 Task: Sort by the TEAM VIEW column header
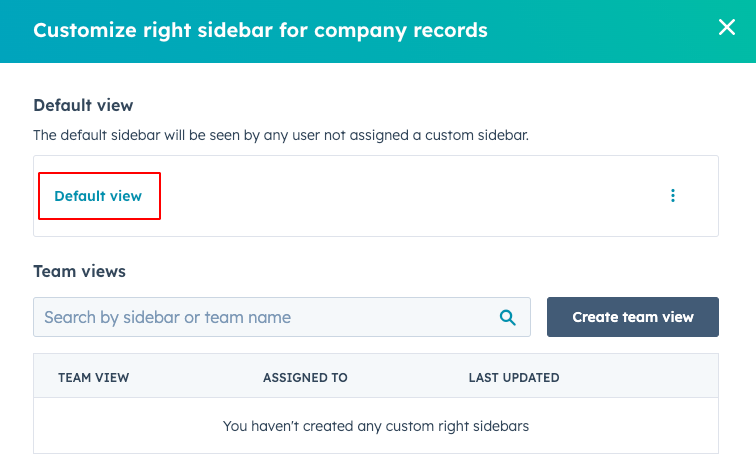[x=94, y=377]
